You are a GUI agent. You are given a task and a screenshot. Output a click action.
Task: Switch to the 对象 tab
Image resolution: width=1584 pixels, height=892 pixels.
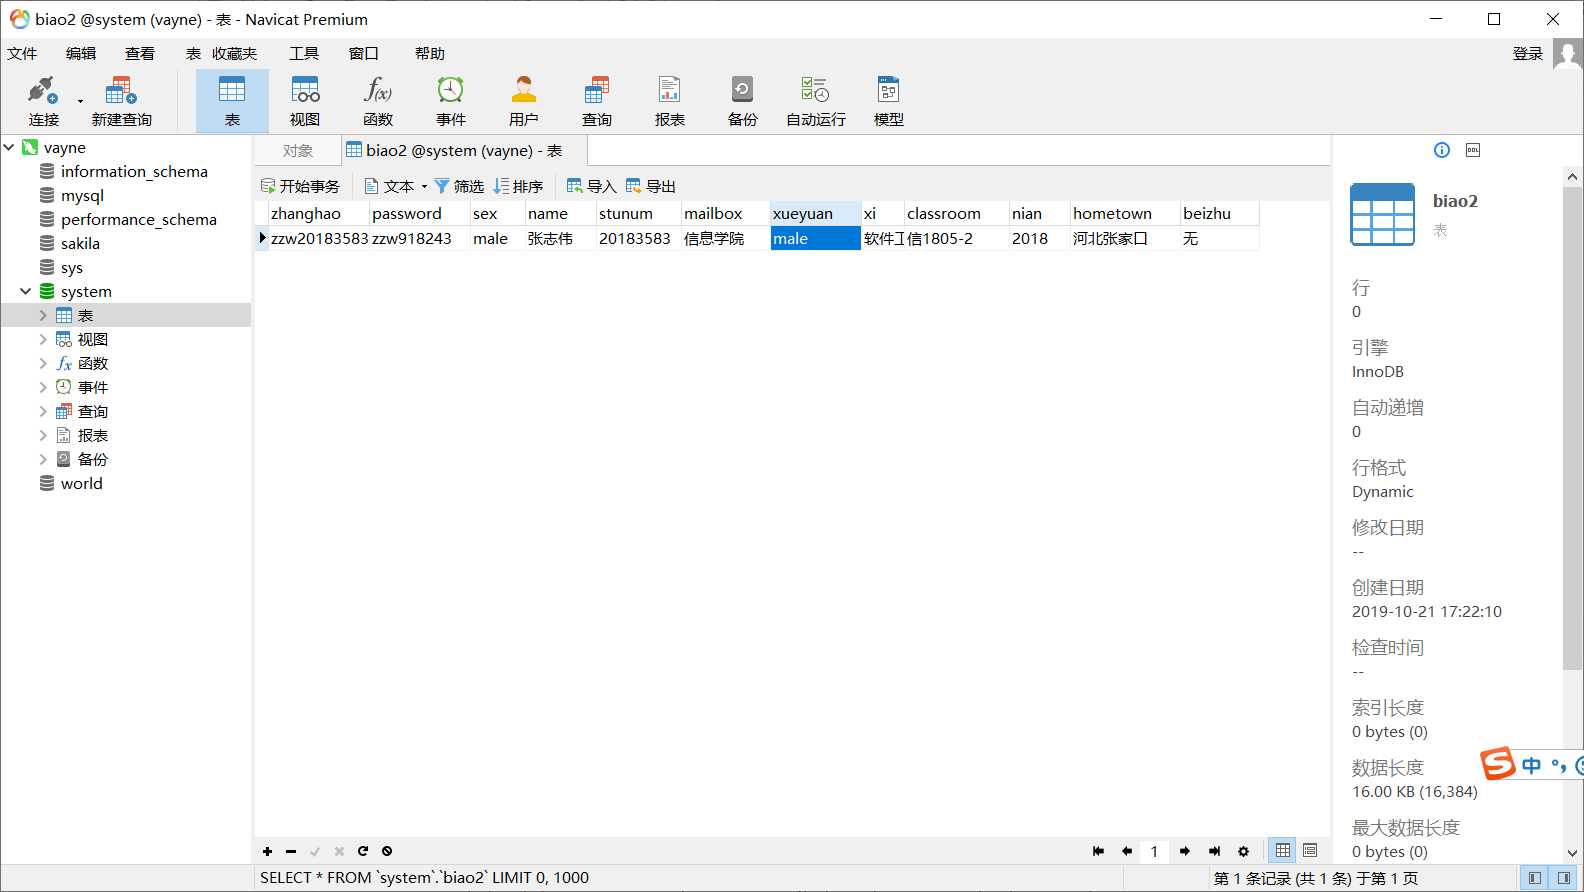coord(298,150)
